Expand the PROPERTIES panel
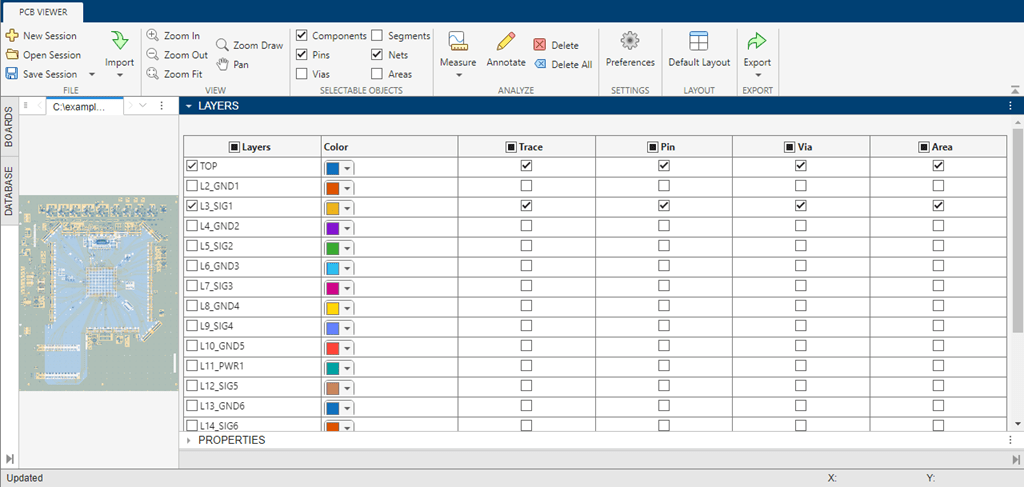Screen dimensions: 1024x487 (x=189, y=440)
